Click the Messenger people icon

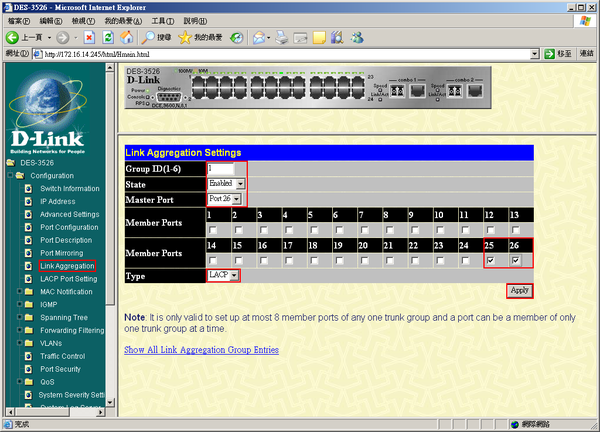357,37
